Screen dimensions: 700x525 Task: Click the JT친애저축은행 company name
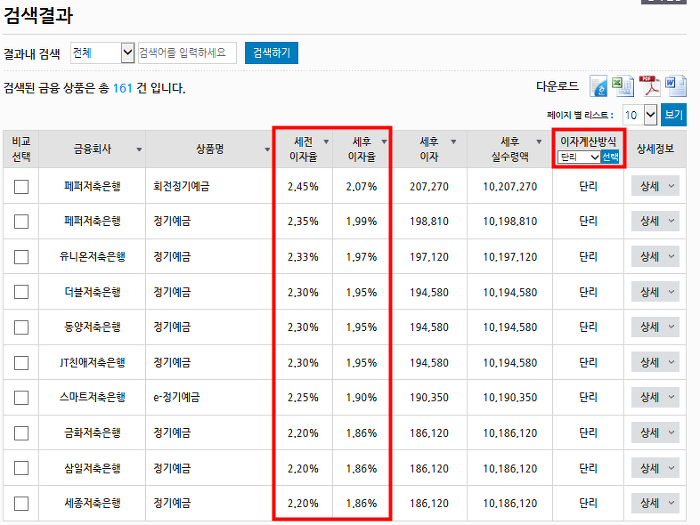coord(92,362)
